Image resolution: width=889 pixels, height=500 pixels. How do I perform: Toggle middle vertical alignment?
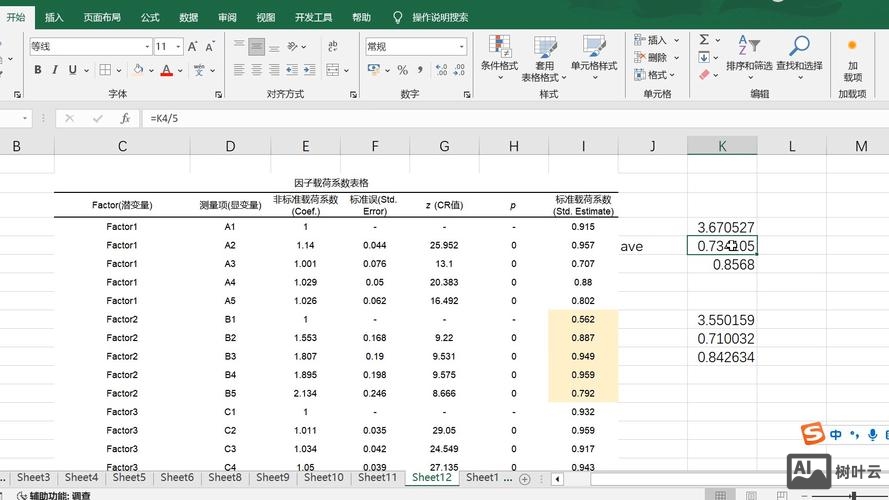pyautogui.click(x=257, y=46)
